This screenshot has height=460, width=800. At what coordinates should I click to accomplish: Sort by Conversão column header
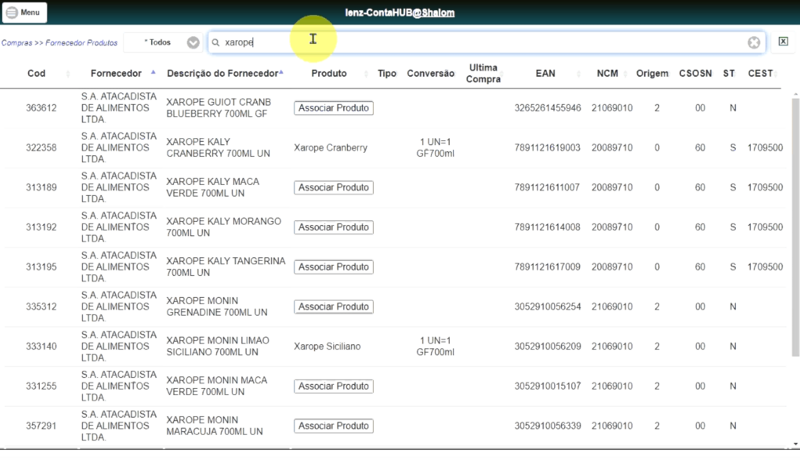pyautogui.click(x=431, y=73)
